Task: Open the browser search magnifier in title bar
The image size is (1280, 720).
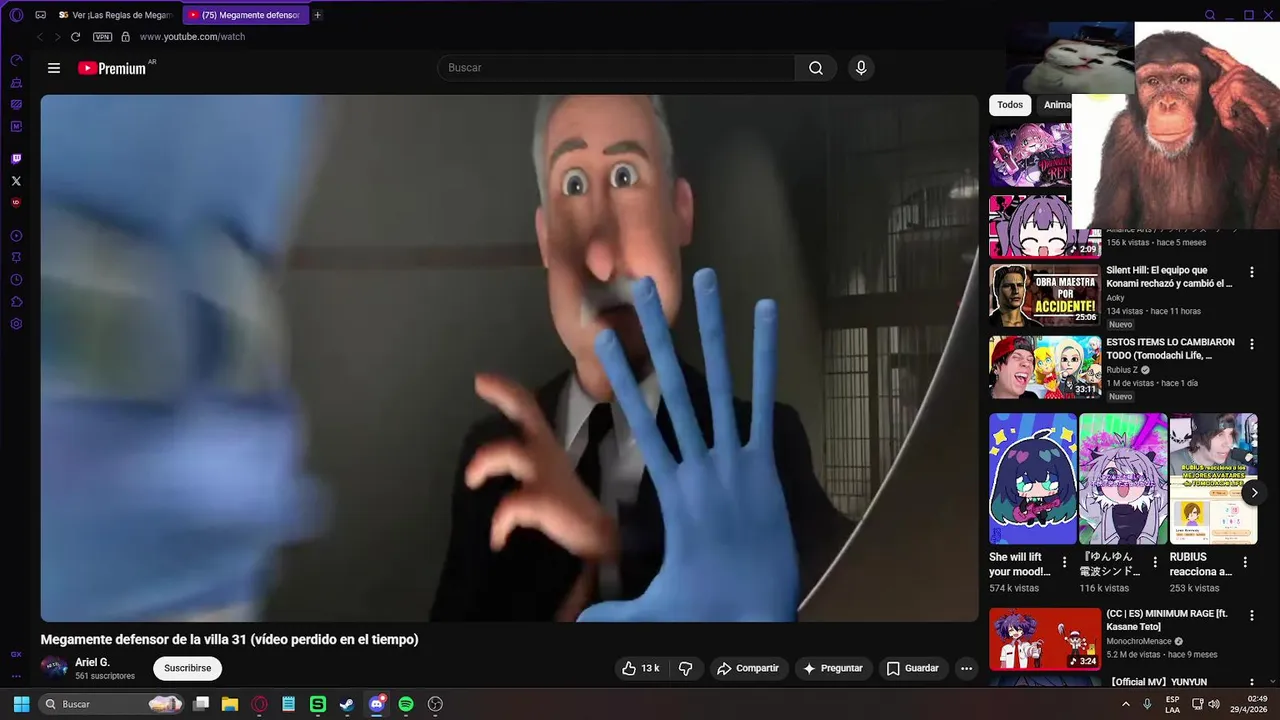Action: (1210, 15)
